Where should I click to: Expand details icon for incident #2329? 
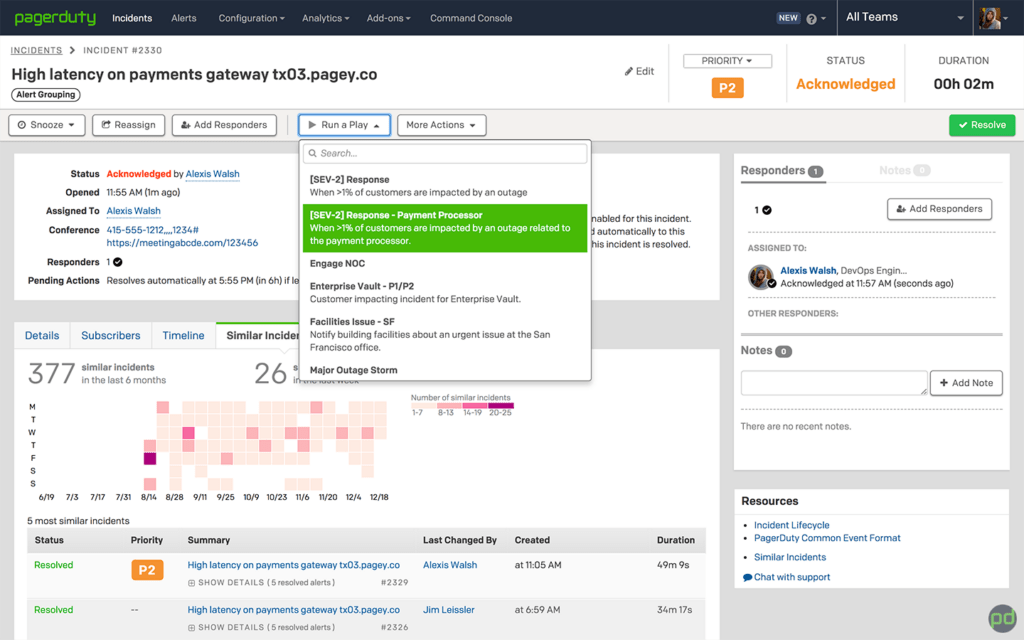191,583
